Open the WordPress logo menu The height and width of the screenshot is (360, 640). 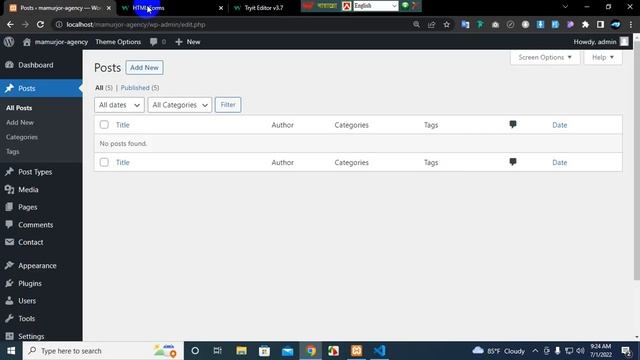(9, 42)
